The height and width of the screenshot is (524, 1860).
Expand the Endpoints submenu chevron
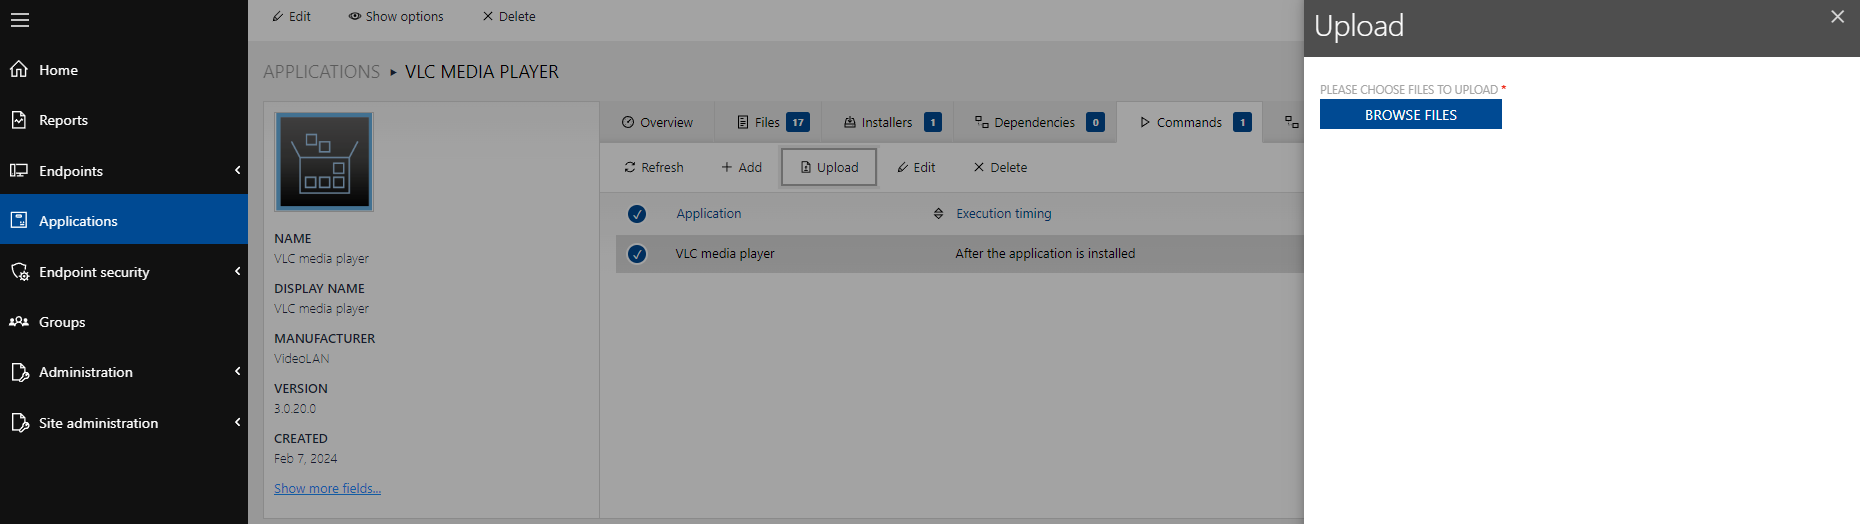(x=237, y=170)
